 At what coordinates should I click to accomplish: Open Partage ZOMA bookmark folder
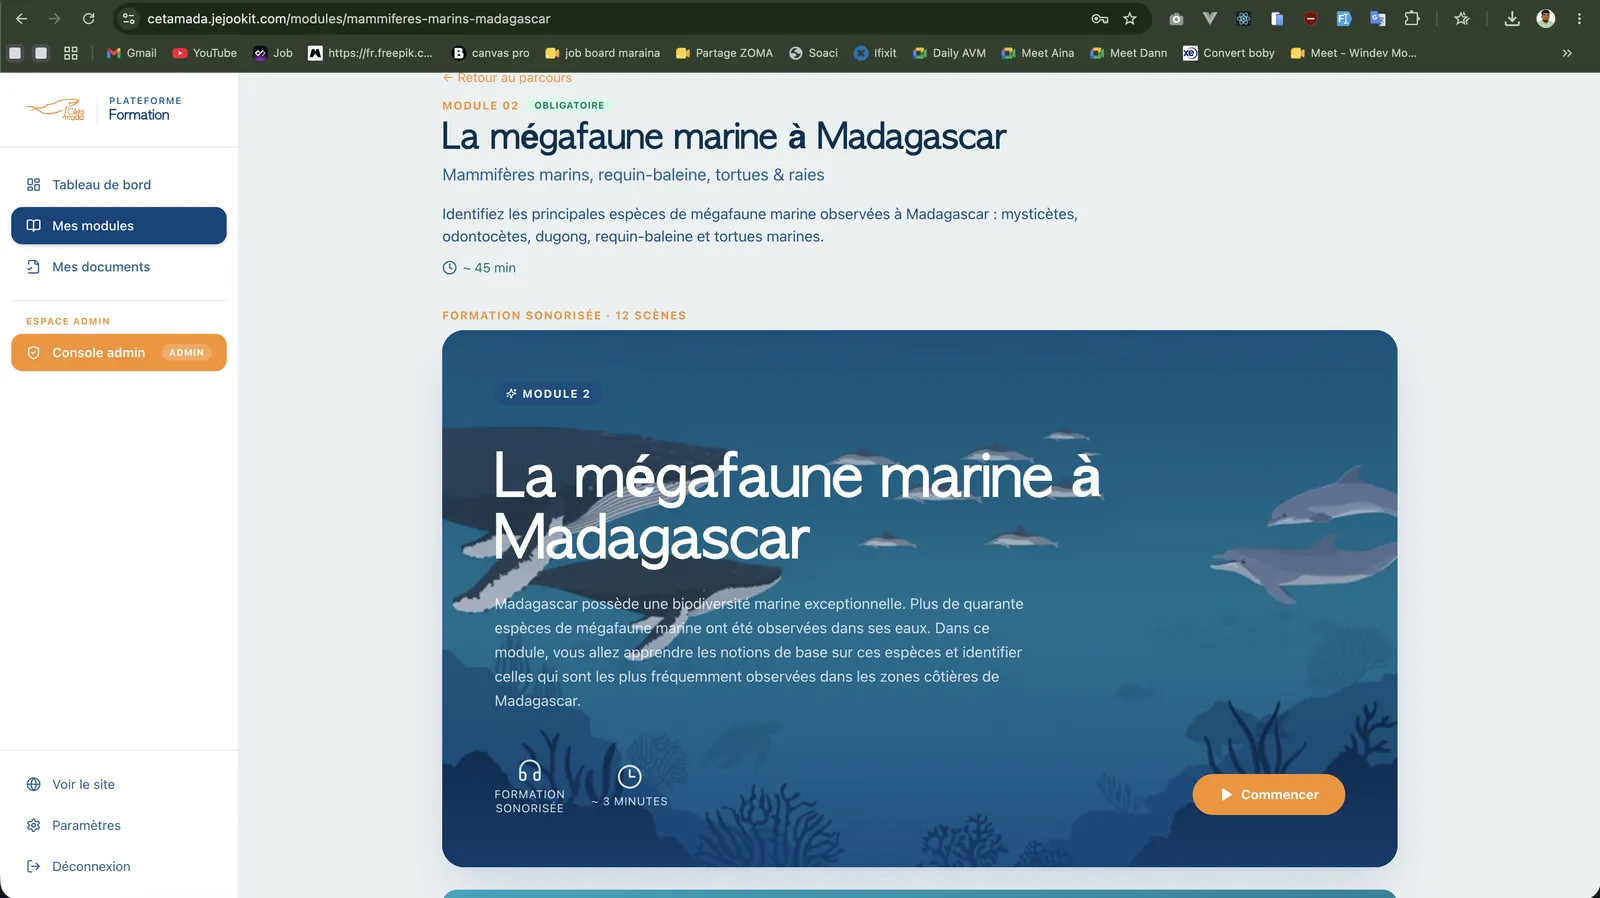[x=724, y=53]
